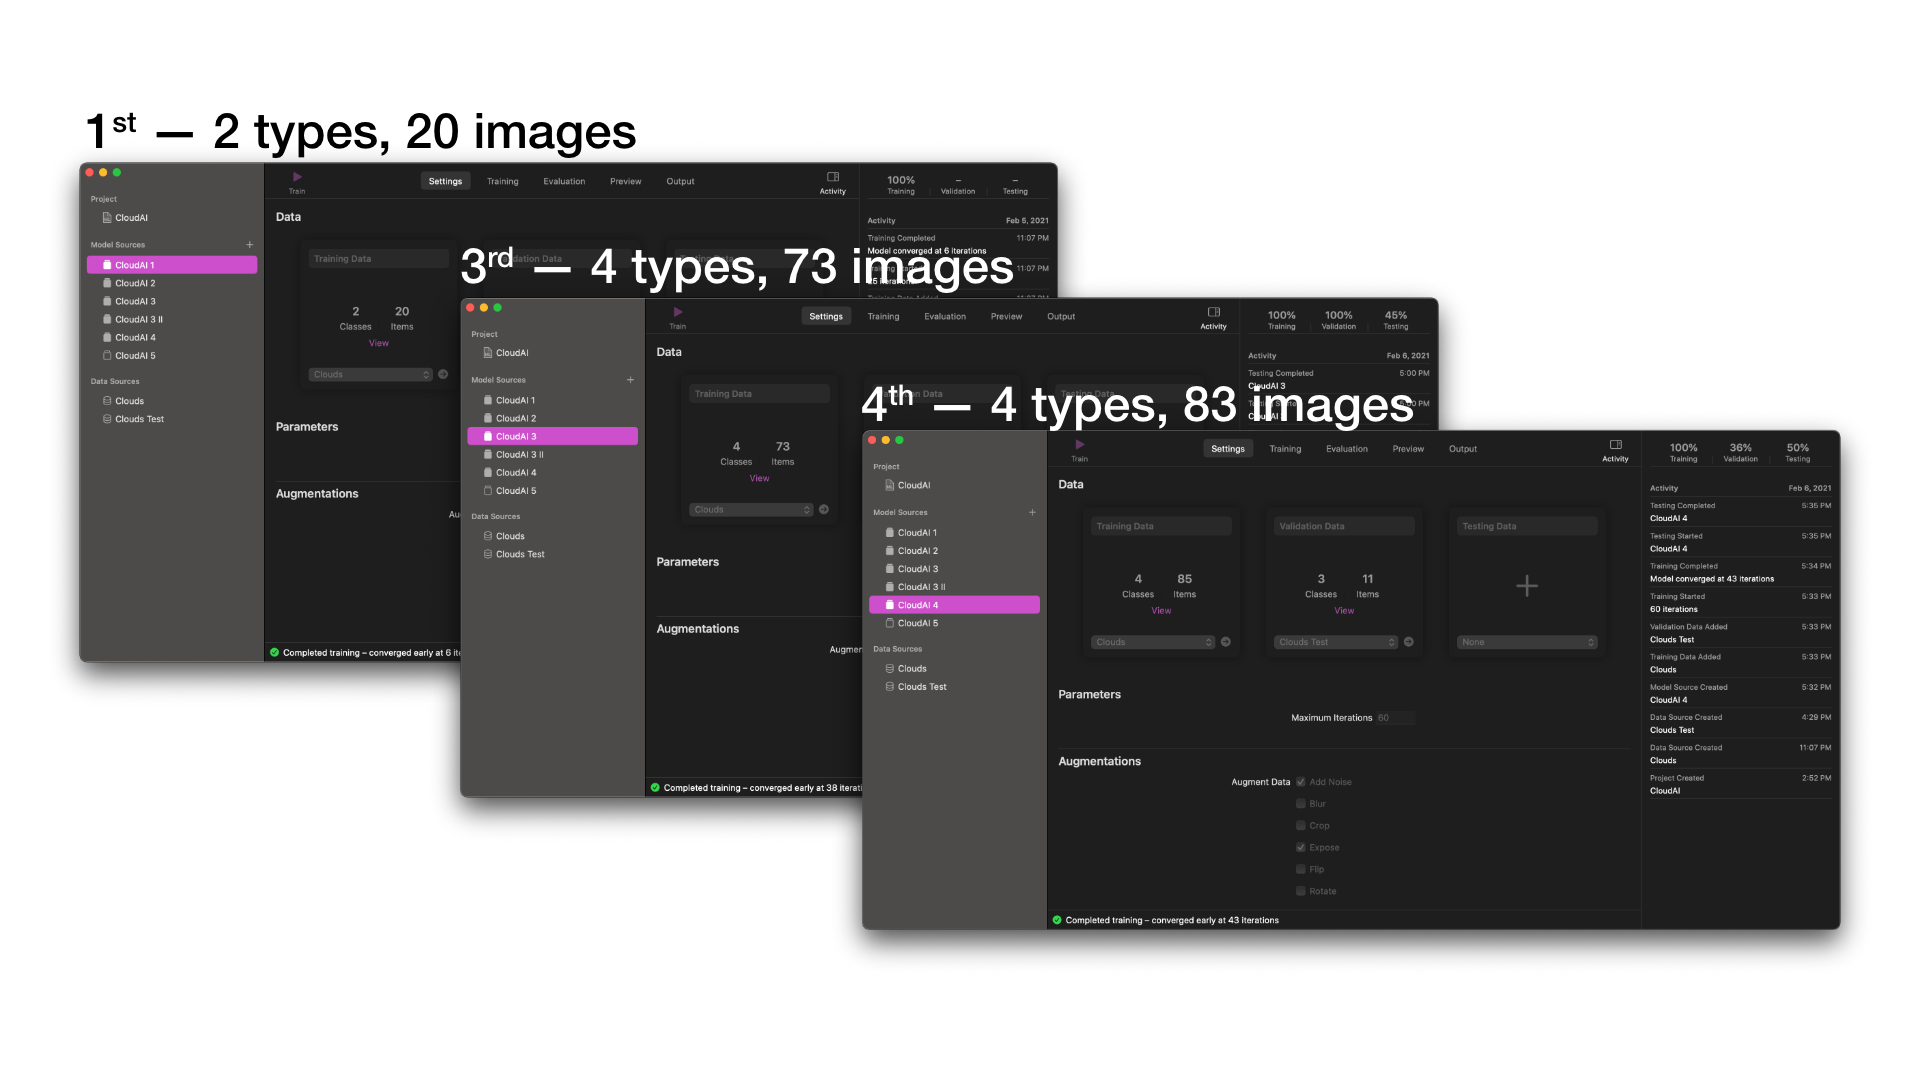Image resolution: width=1920 pixels, height=1080 pixels.
Task: Open Validation Data Clouds Test dropdown
Action: [1336, 642]
